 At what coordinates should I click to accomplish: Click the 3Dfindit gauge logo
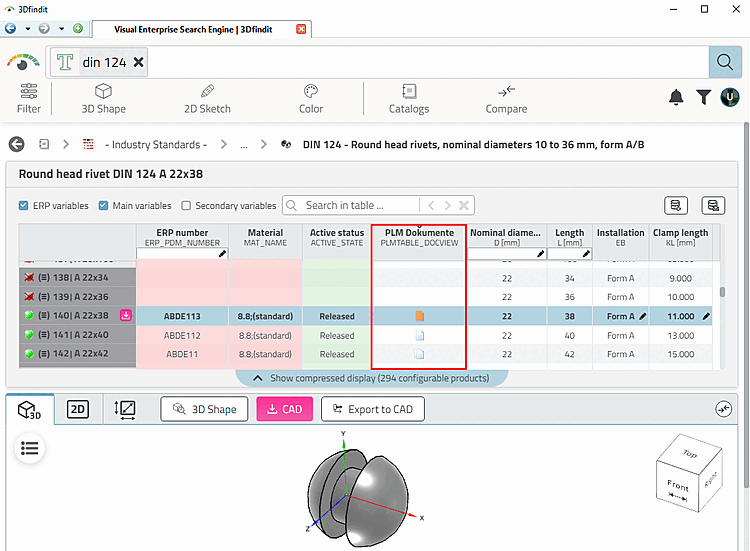[x=22, y=62]
